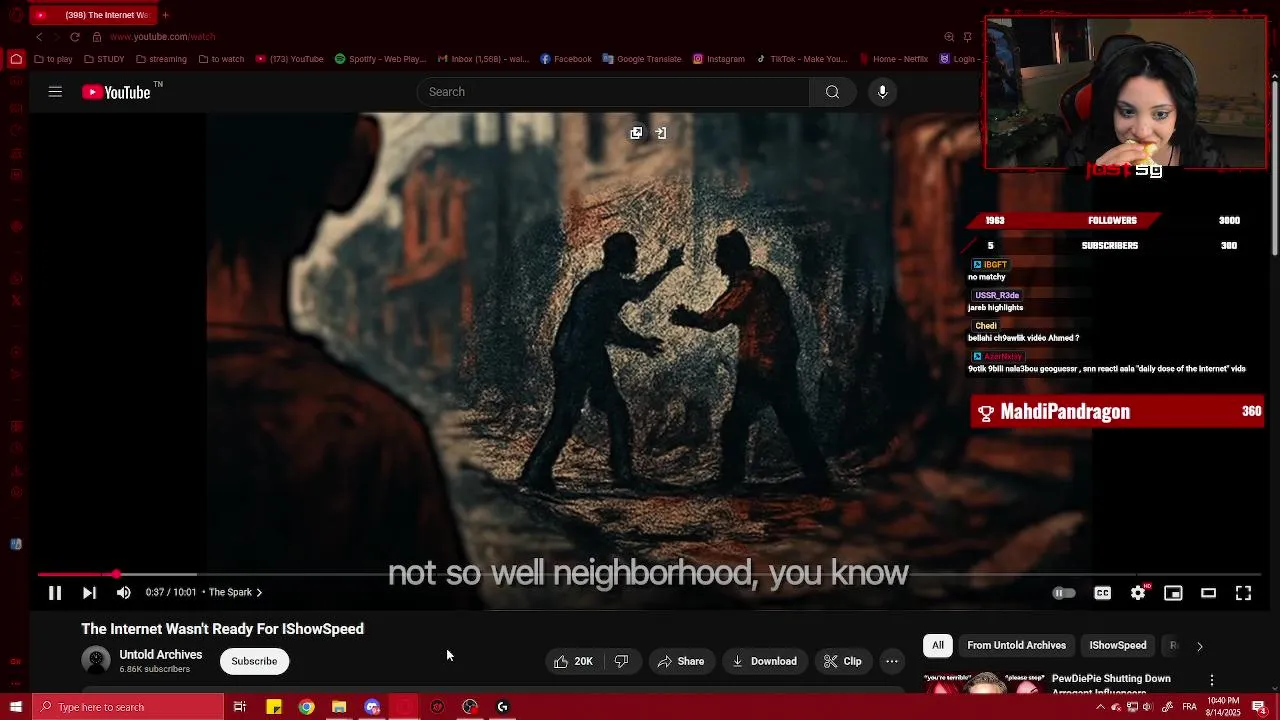Open Sticky Notes from taskbar
This screenshot has height=720, width=1280.
click(273, 707)
